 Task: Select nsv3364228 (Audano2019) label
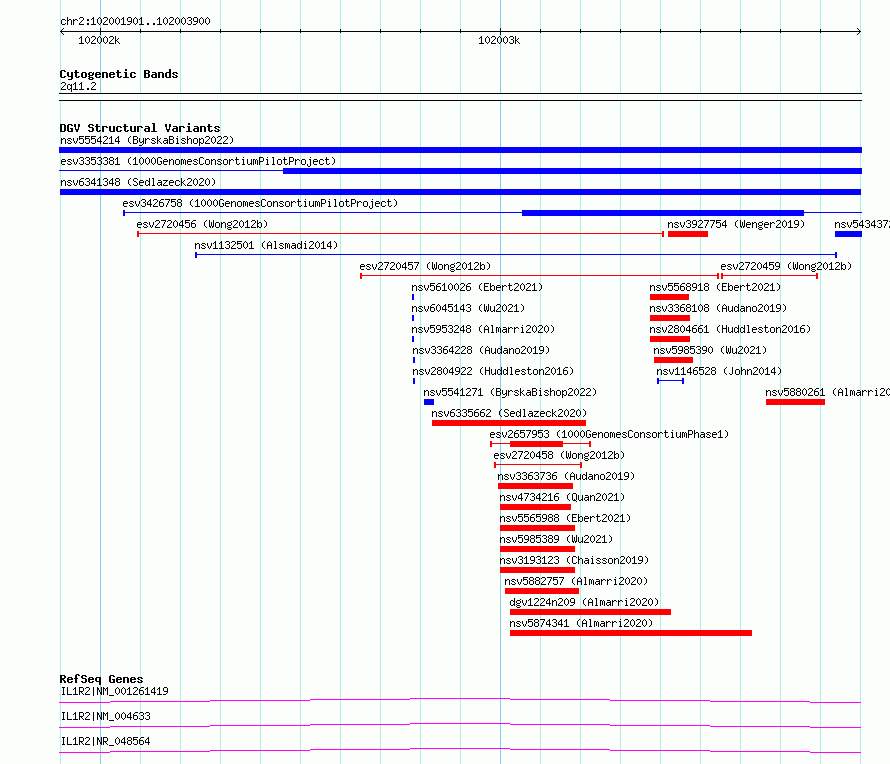point(481,350)
